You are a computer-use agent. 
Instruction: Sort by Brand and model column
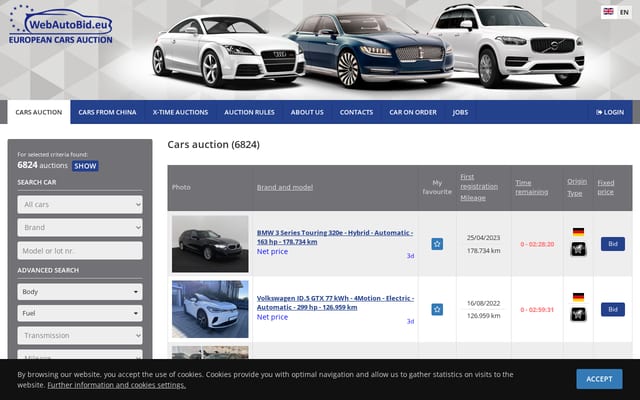click(x=285, y=187)
